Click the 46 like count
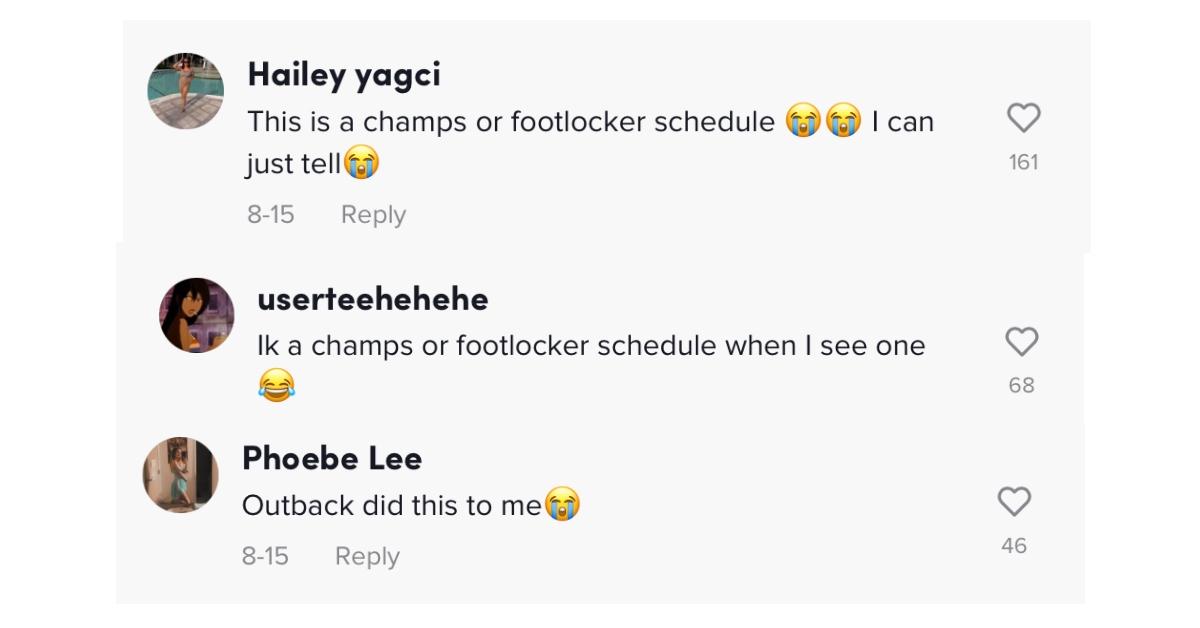 (1014, 545)
